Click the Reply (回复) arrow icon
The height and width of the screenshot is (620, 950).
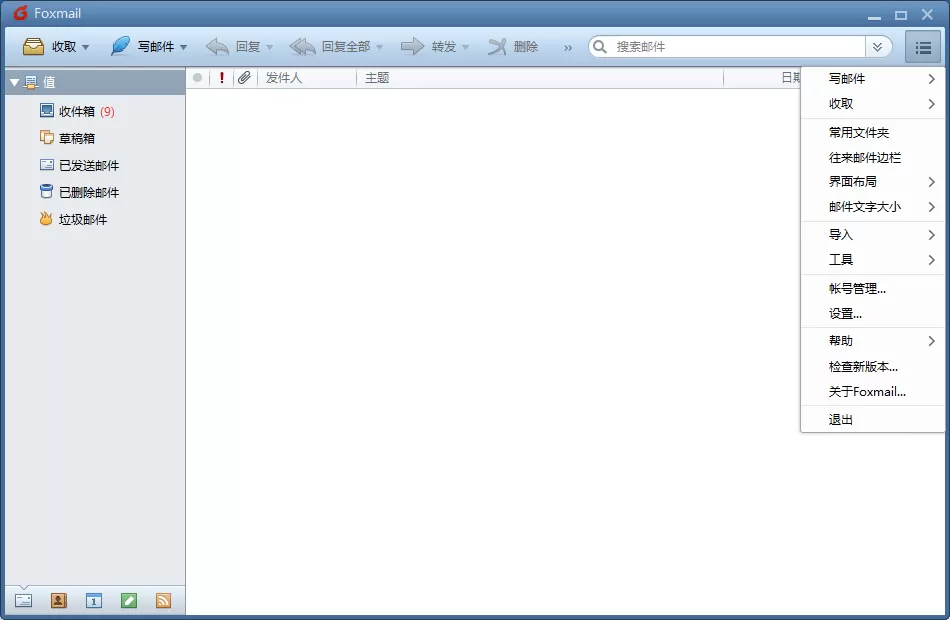click(x=217, y=46)
